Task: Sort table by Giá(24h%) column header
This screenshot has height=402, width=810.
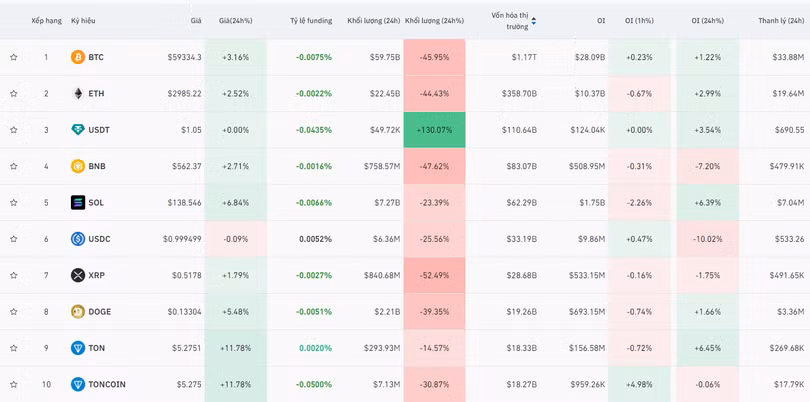Action: (236, 20)
